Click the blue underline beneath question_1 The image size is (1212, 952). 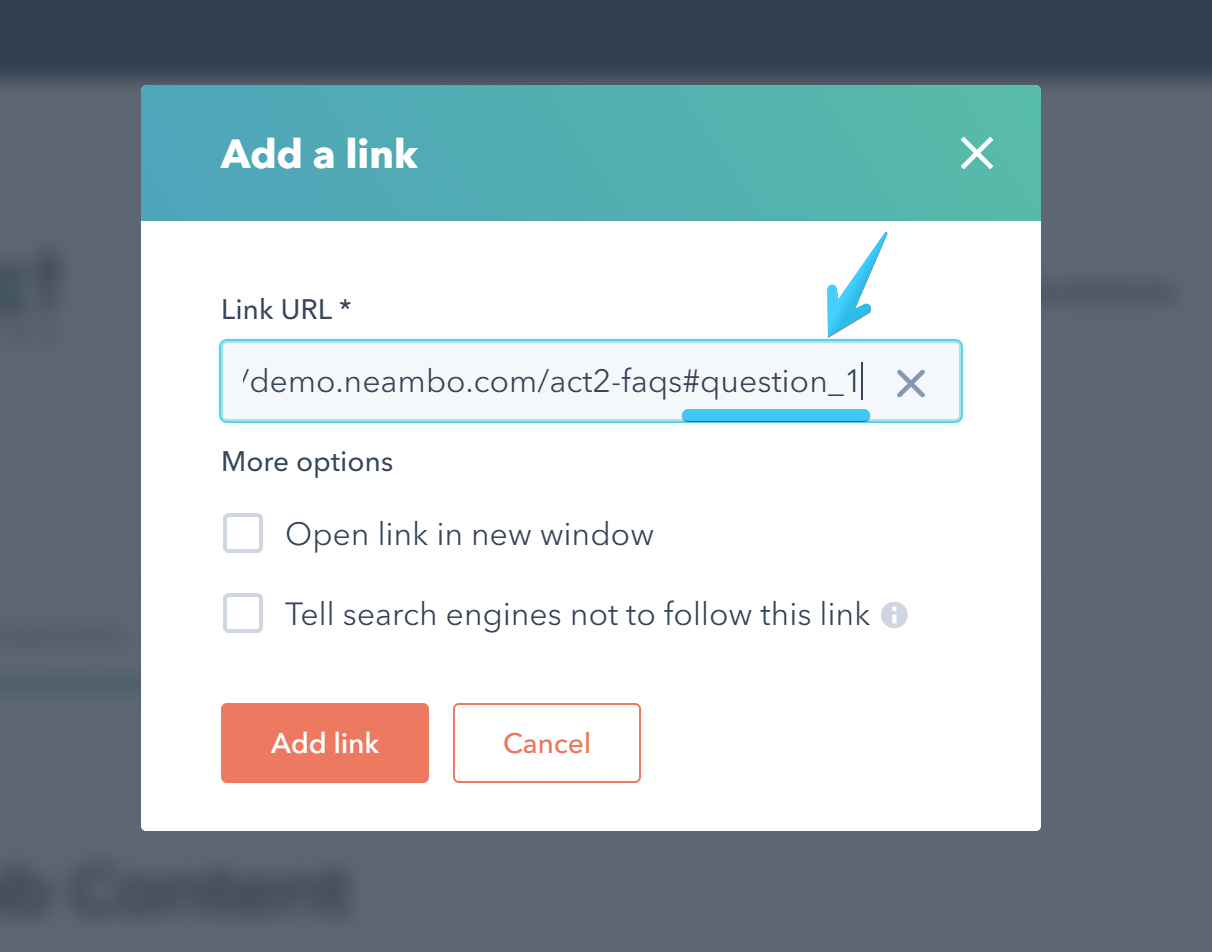775,415
